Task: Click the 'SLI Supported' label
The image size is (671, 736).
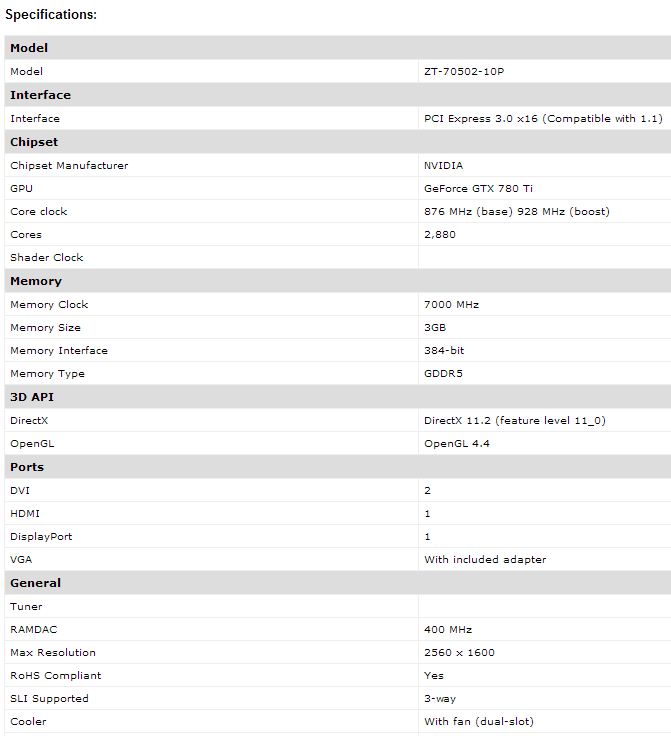Action: (49, 698)
